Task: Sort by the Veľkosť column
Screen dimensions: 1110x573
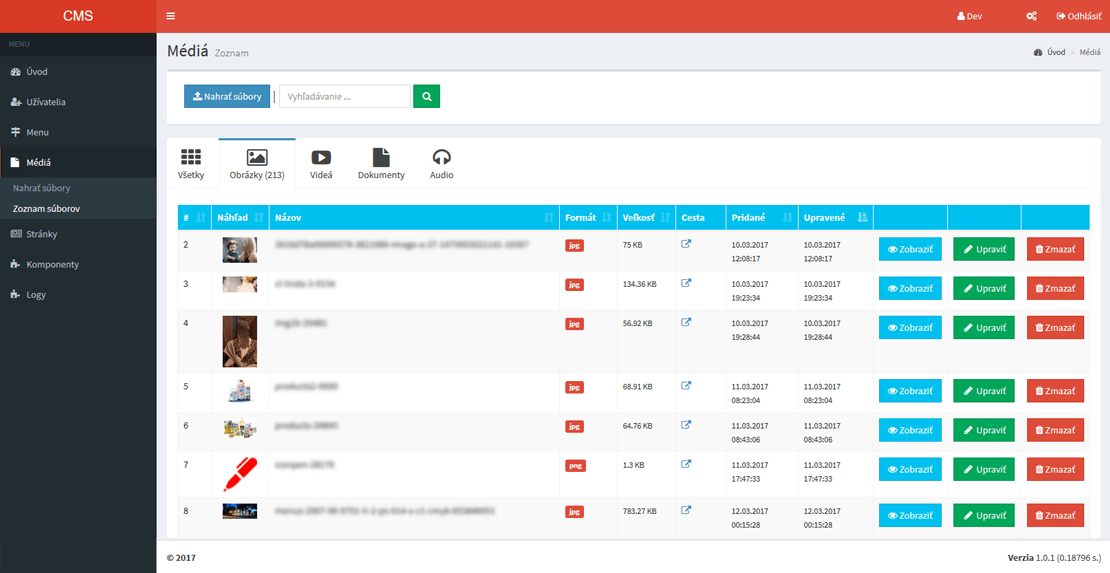Action: pos(646,217)
